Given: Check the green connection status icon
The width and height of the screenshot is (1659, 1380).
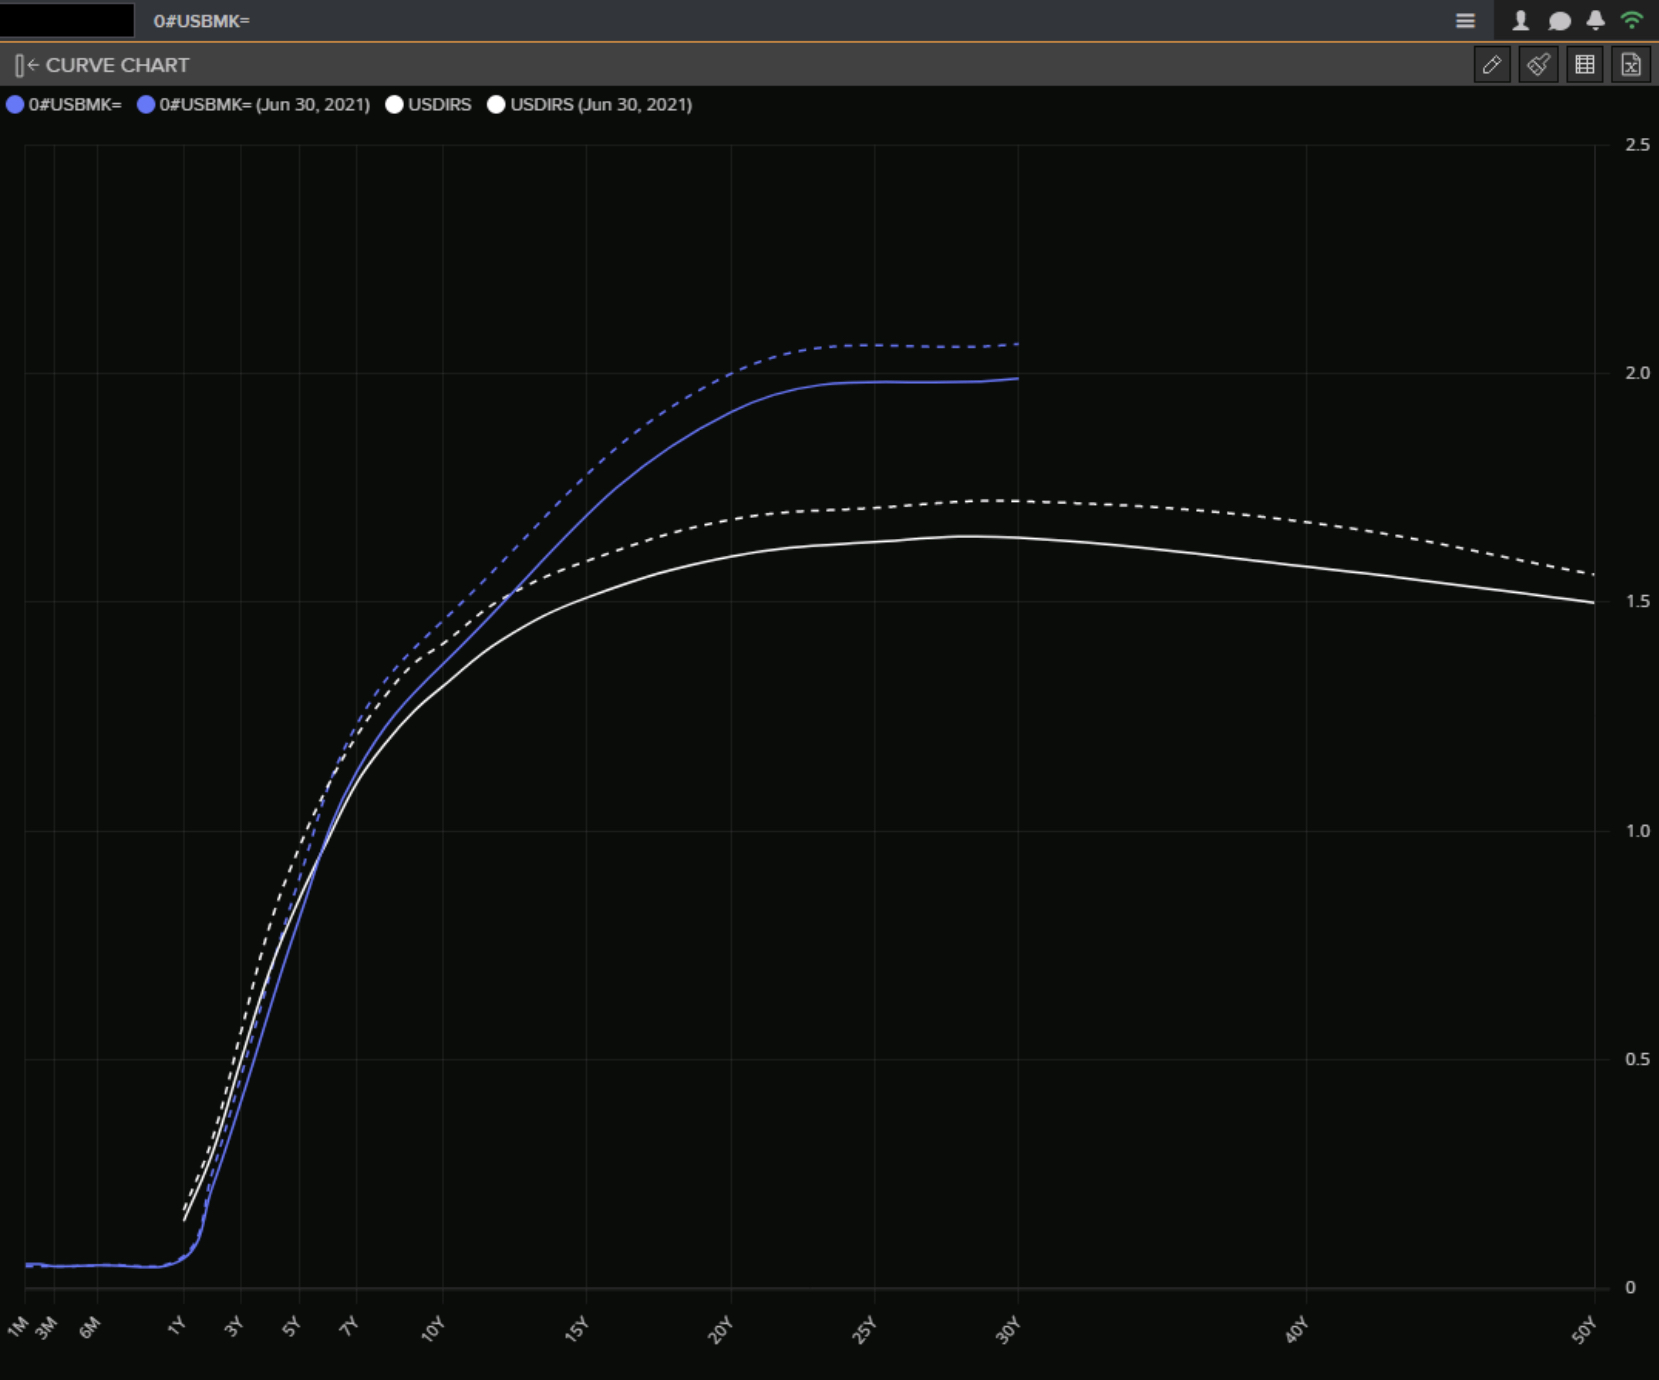Looking at the screenshot, I should [1632, 21].
